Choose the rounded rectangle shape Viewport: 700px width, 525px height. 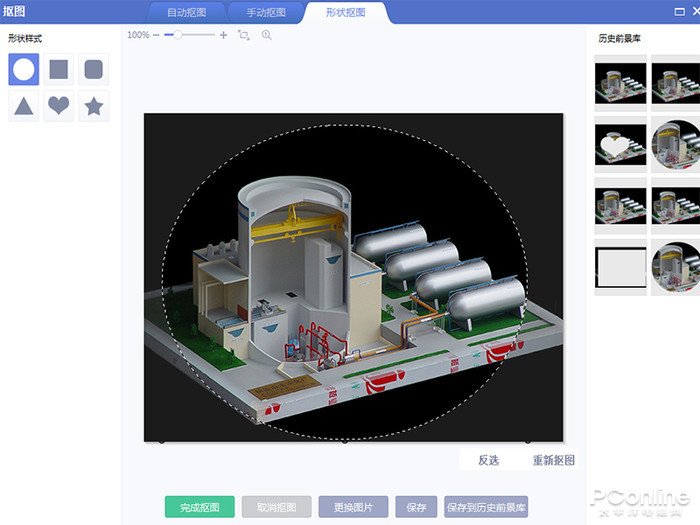click(x=94, y=70)
